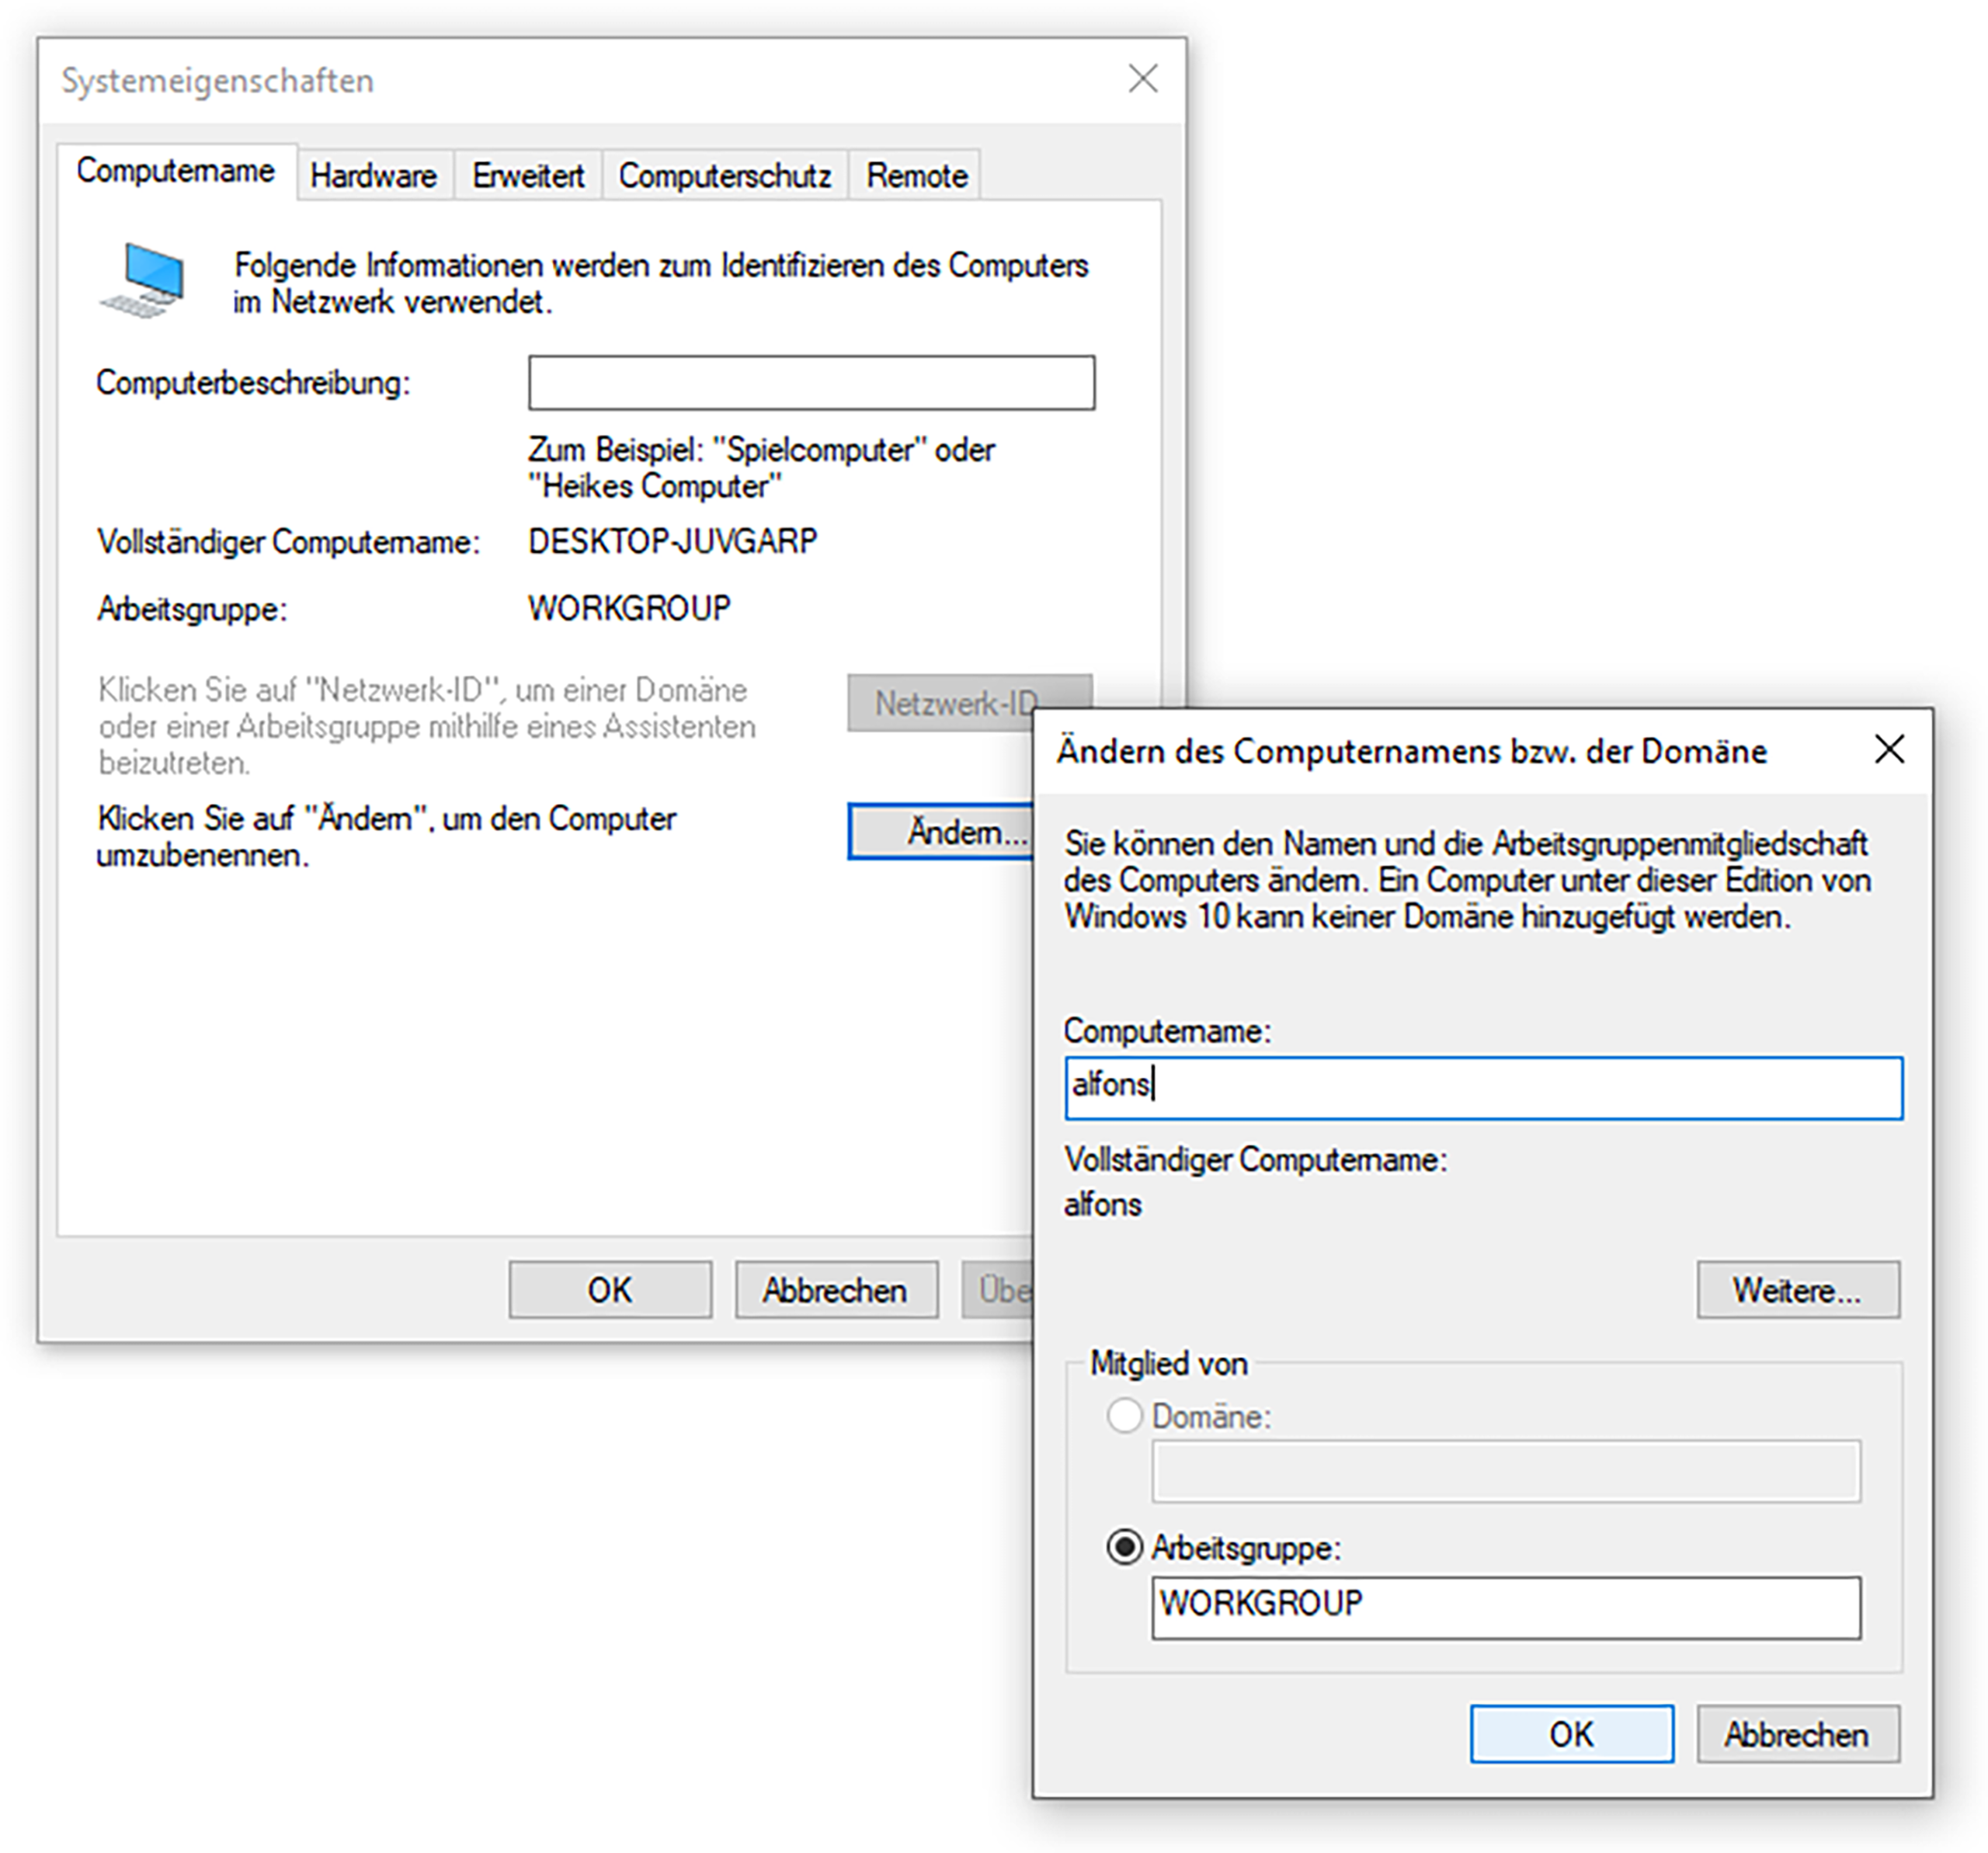This screenshot has height=1853, width=1988.
Task: Close the Systemeigenschaften window
Action: [x=1143, y=79]
